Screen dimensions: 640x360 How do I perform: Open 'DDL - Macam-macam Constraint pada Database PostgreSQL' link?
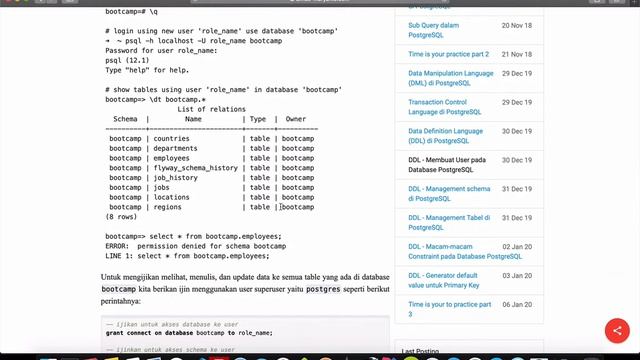[x=465, y=251]
